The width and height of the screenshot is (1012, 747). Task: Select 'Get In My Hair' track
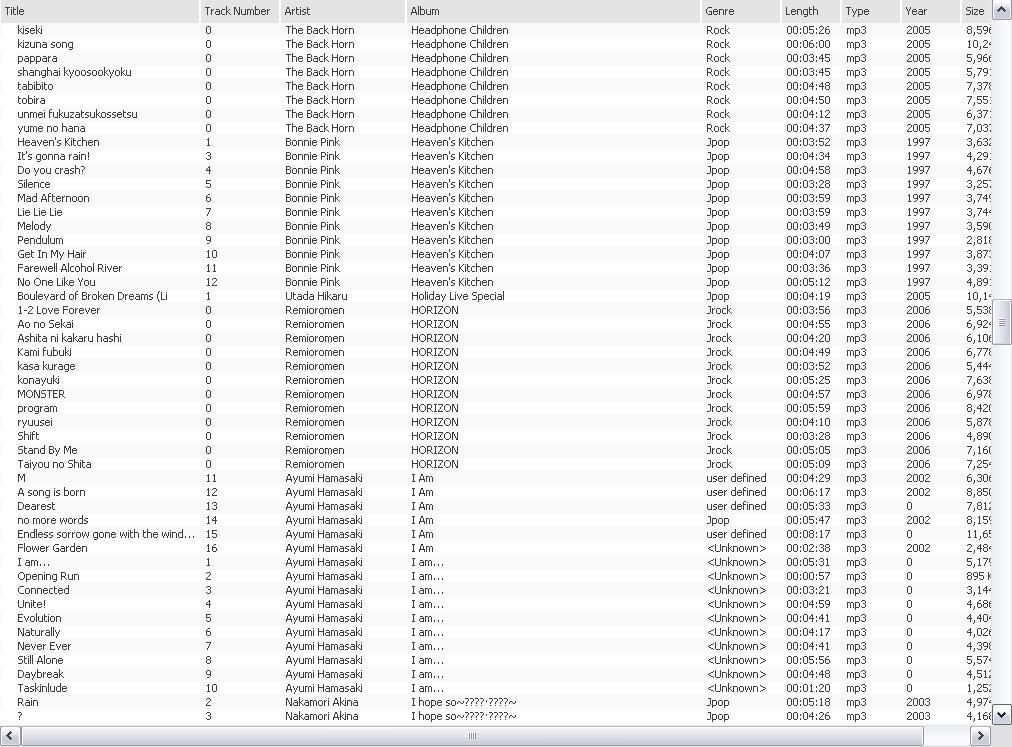(x=52, y=254)
